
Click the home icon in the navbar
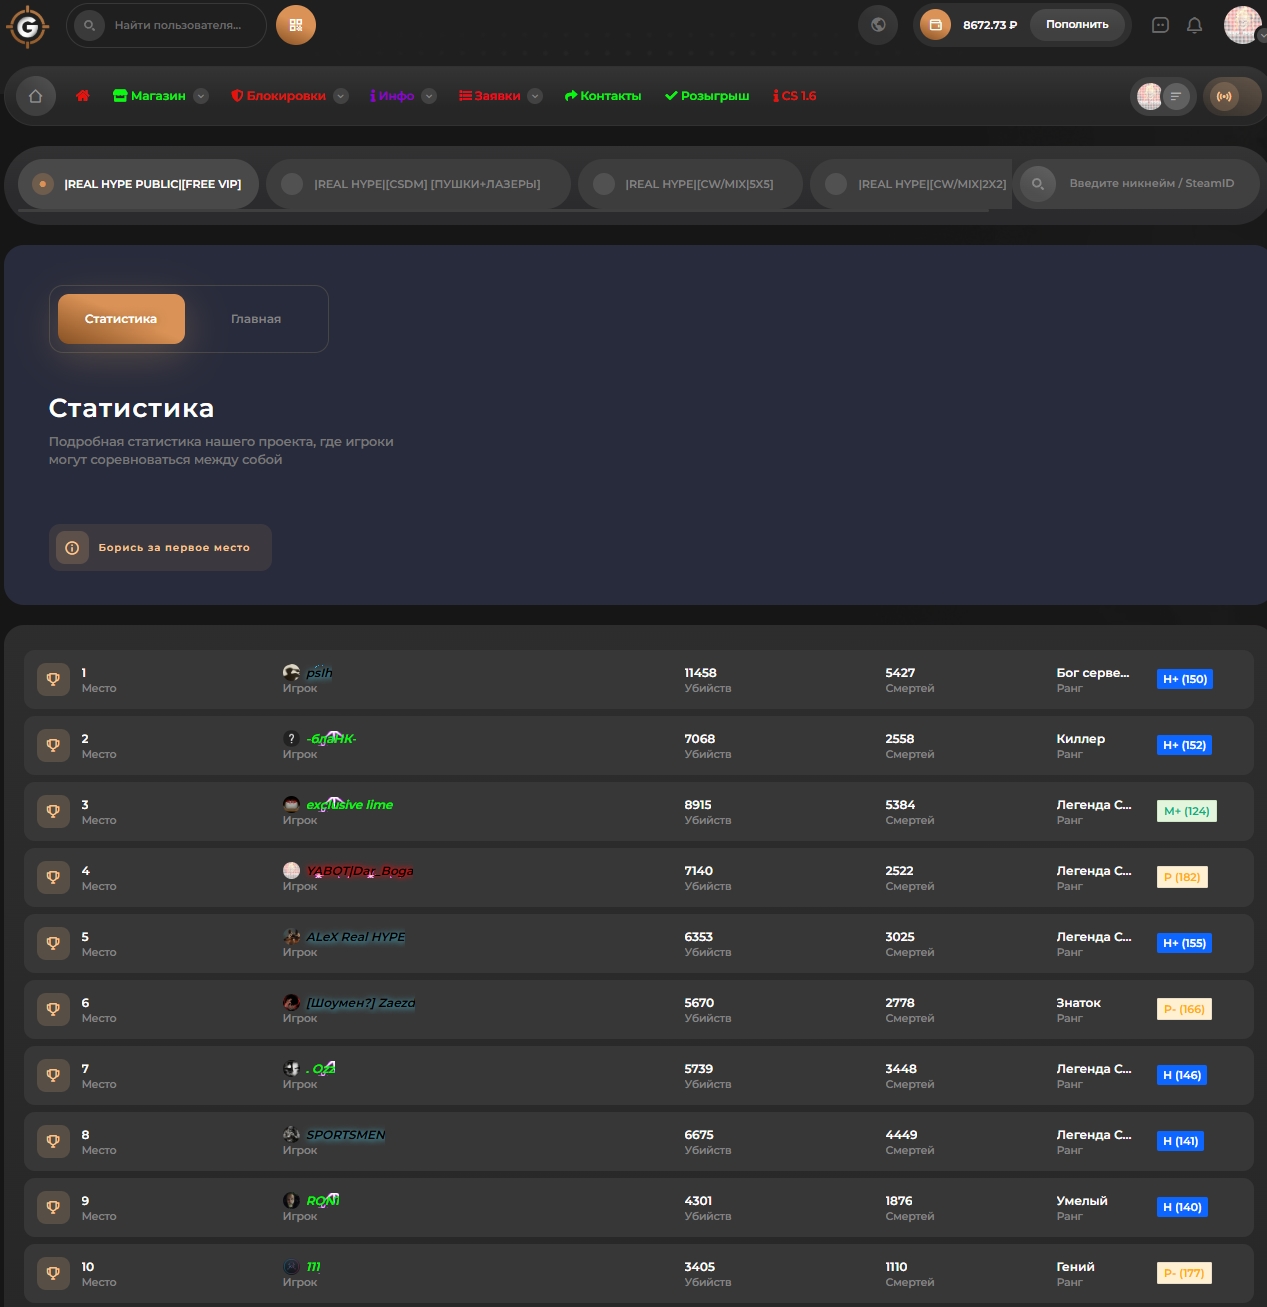point(35,96)
